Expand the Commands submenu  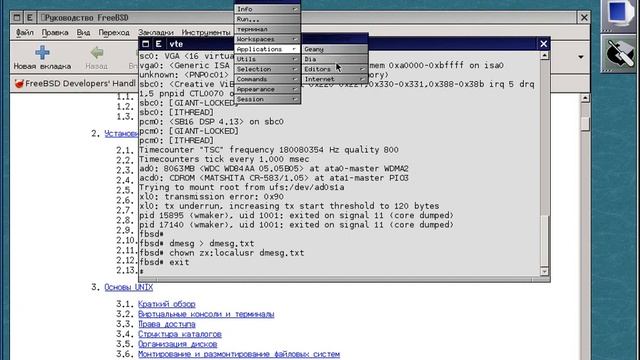pyautogui.click(x=267, y=79)
